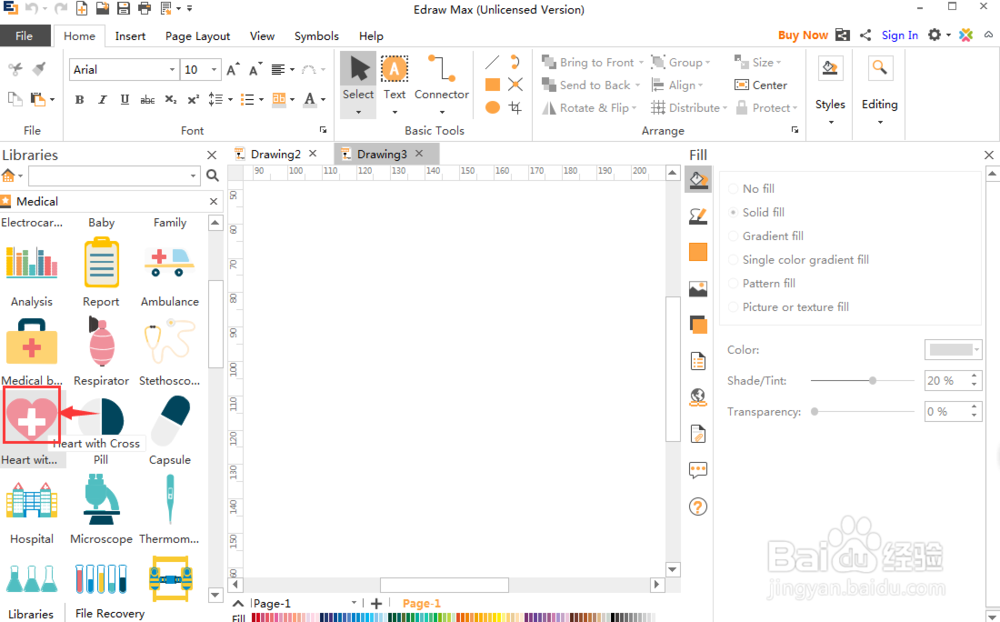Close the Medical library section
Screen dimensions: 1000x622
pyautogui.click(x=214, y=202)
